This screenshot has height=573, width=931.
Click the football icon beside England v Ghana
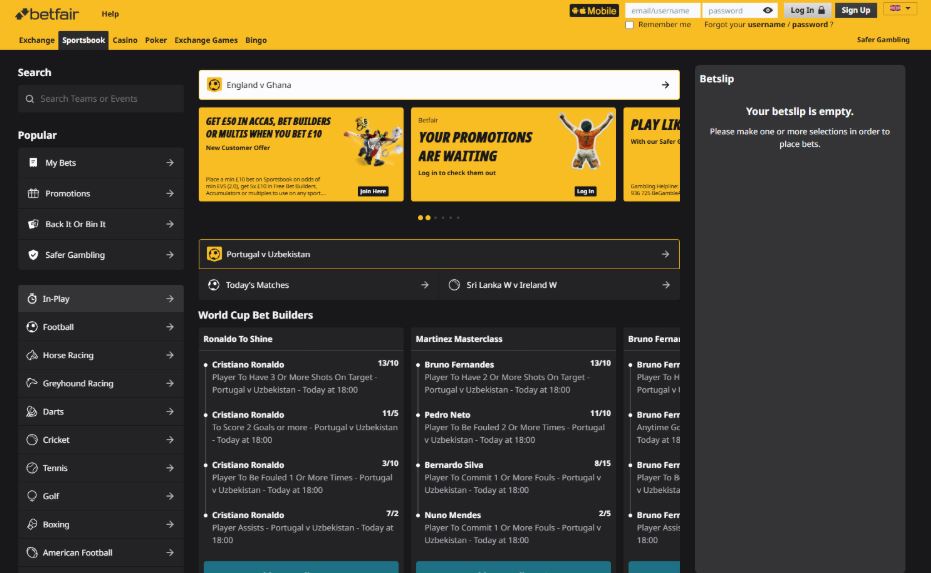click(214, 85)
